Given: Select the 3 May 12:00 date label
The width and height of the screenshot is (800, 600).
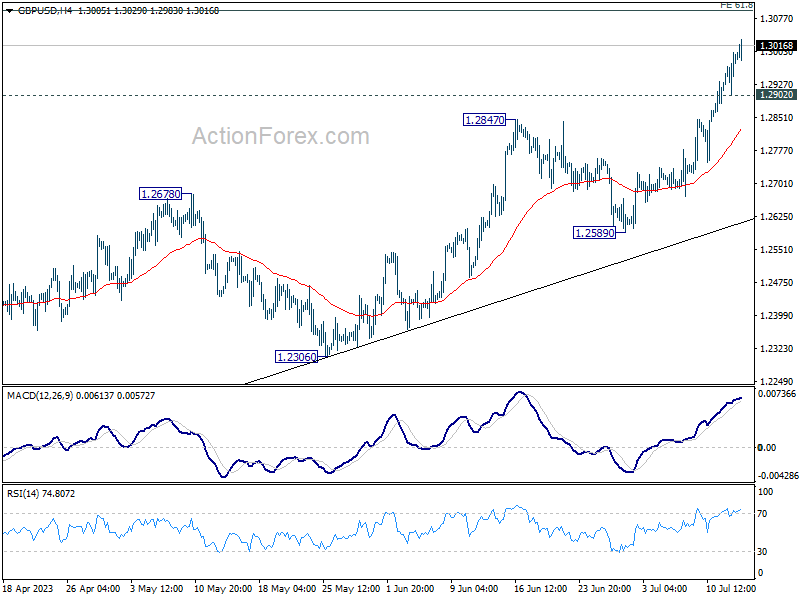Looking at the screenshot, I should 157,589.
